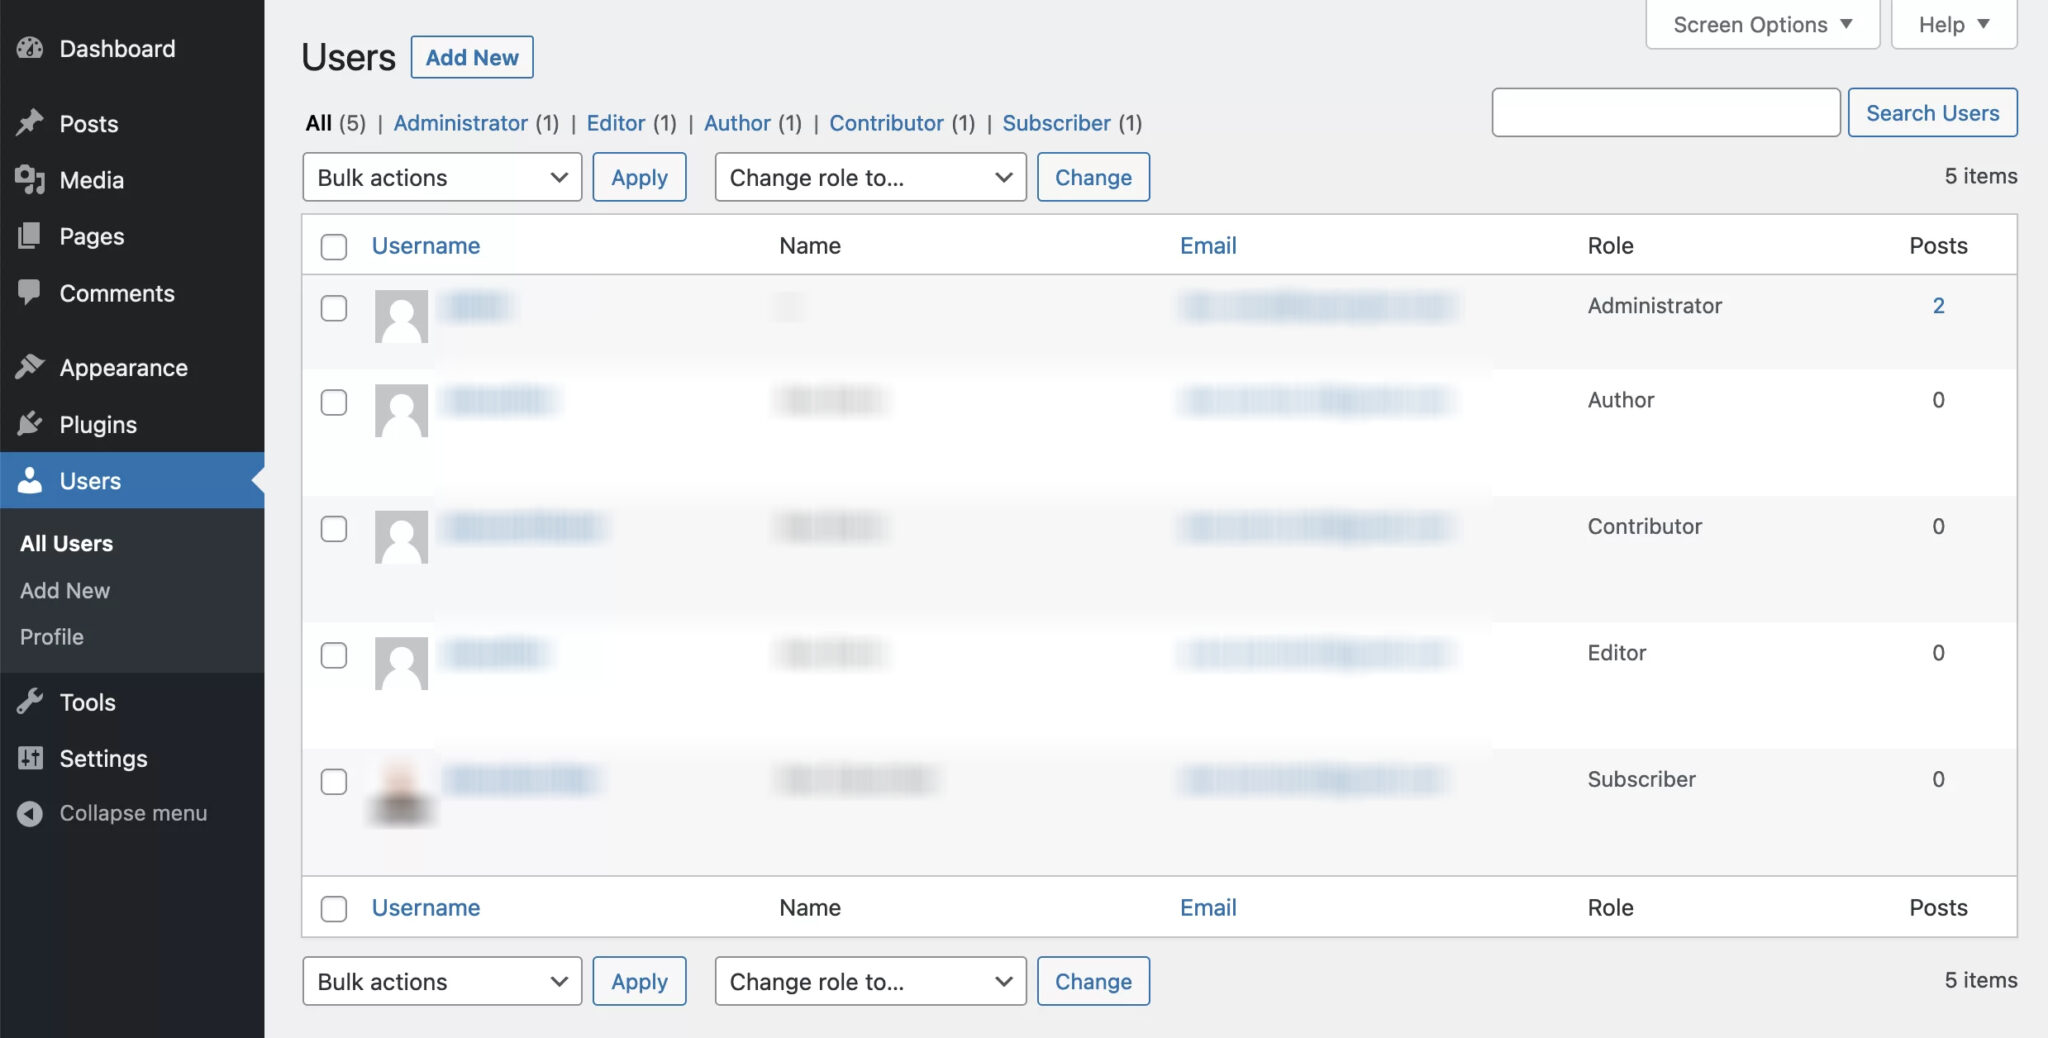Sort by Email column header
2048x1038 pixels.
1208,245
